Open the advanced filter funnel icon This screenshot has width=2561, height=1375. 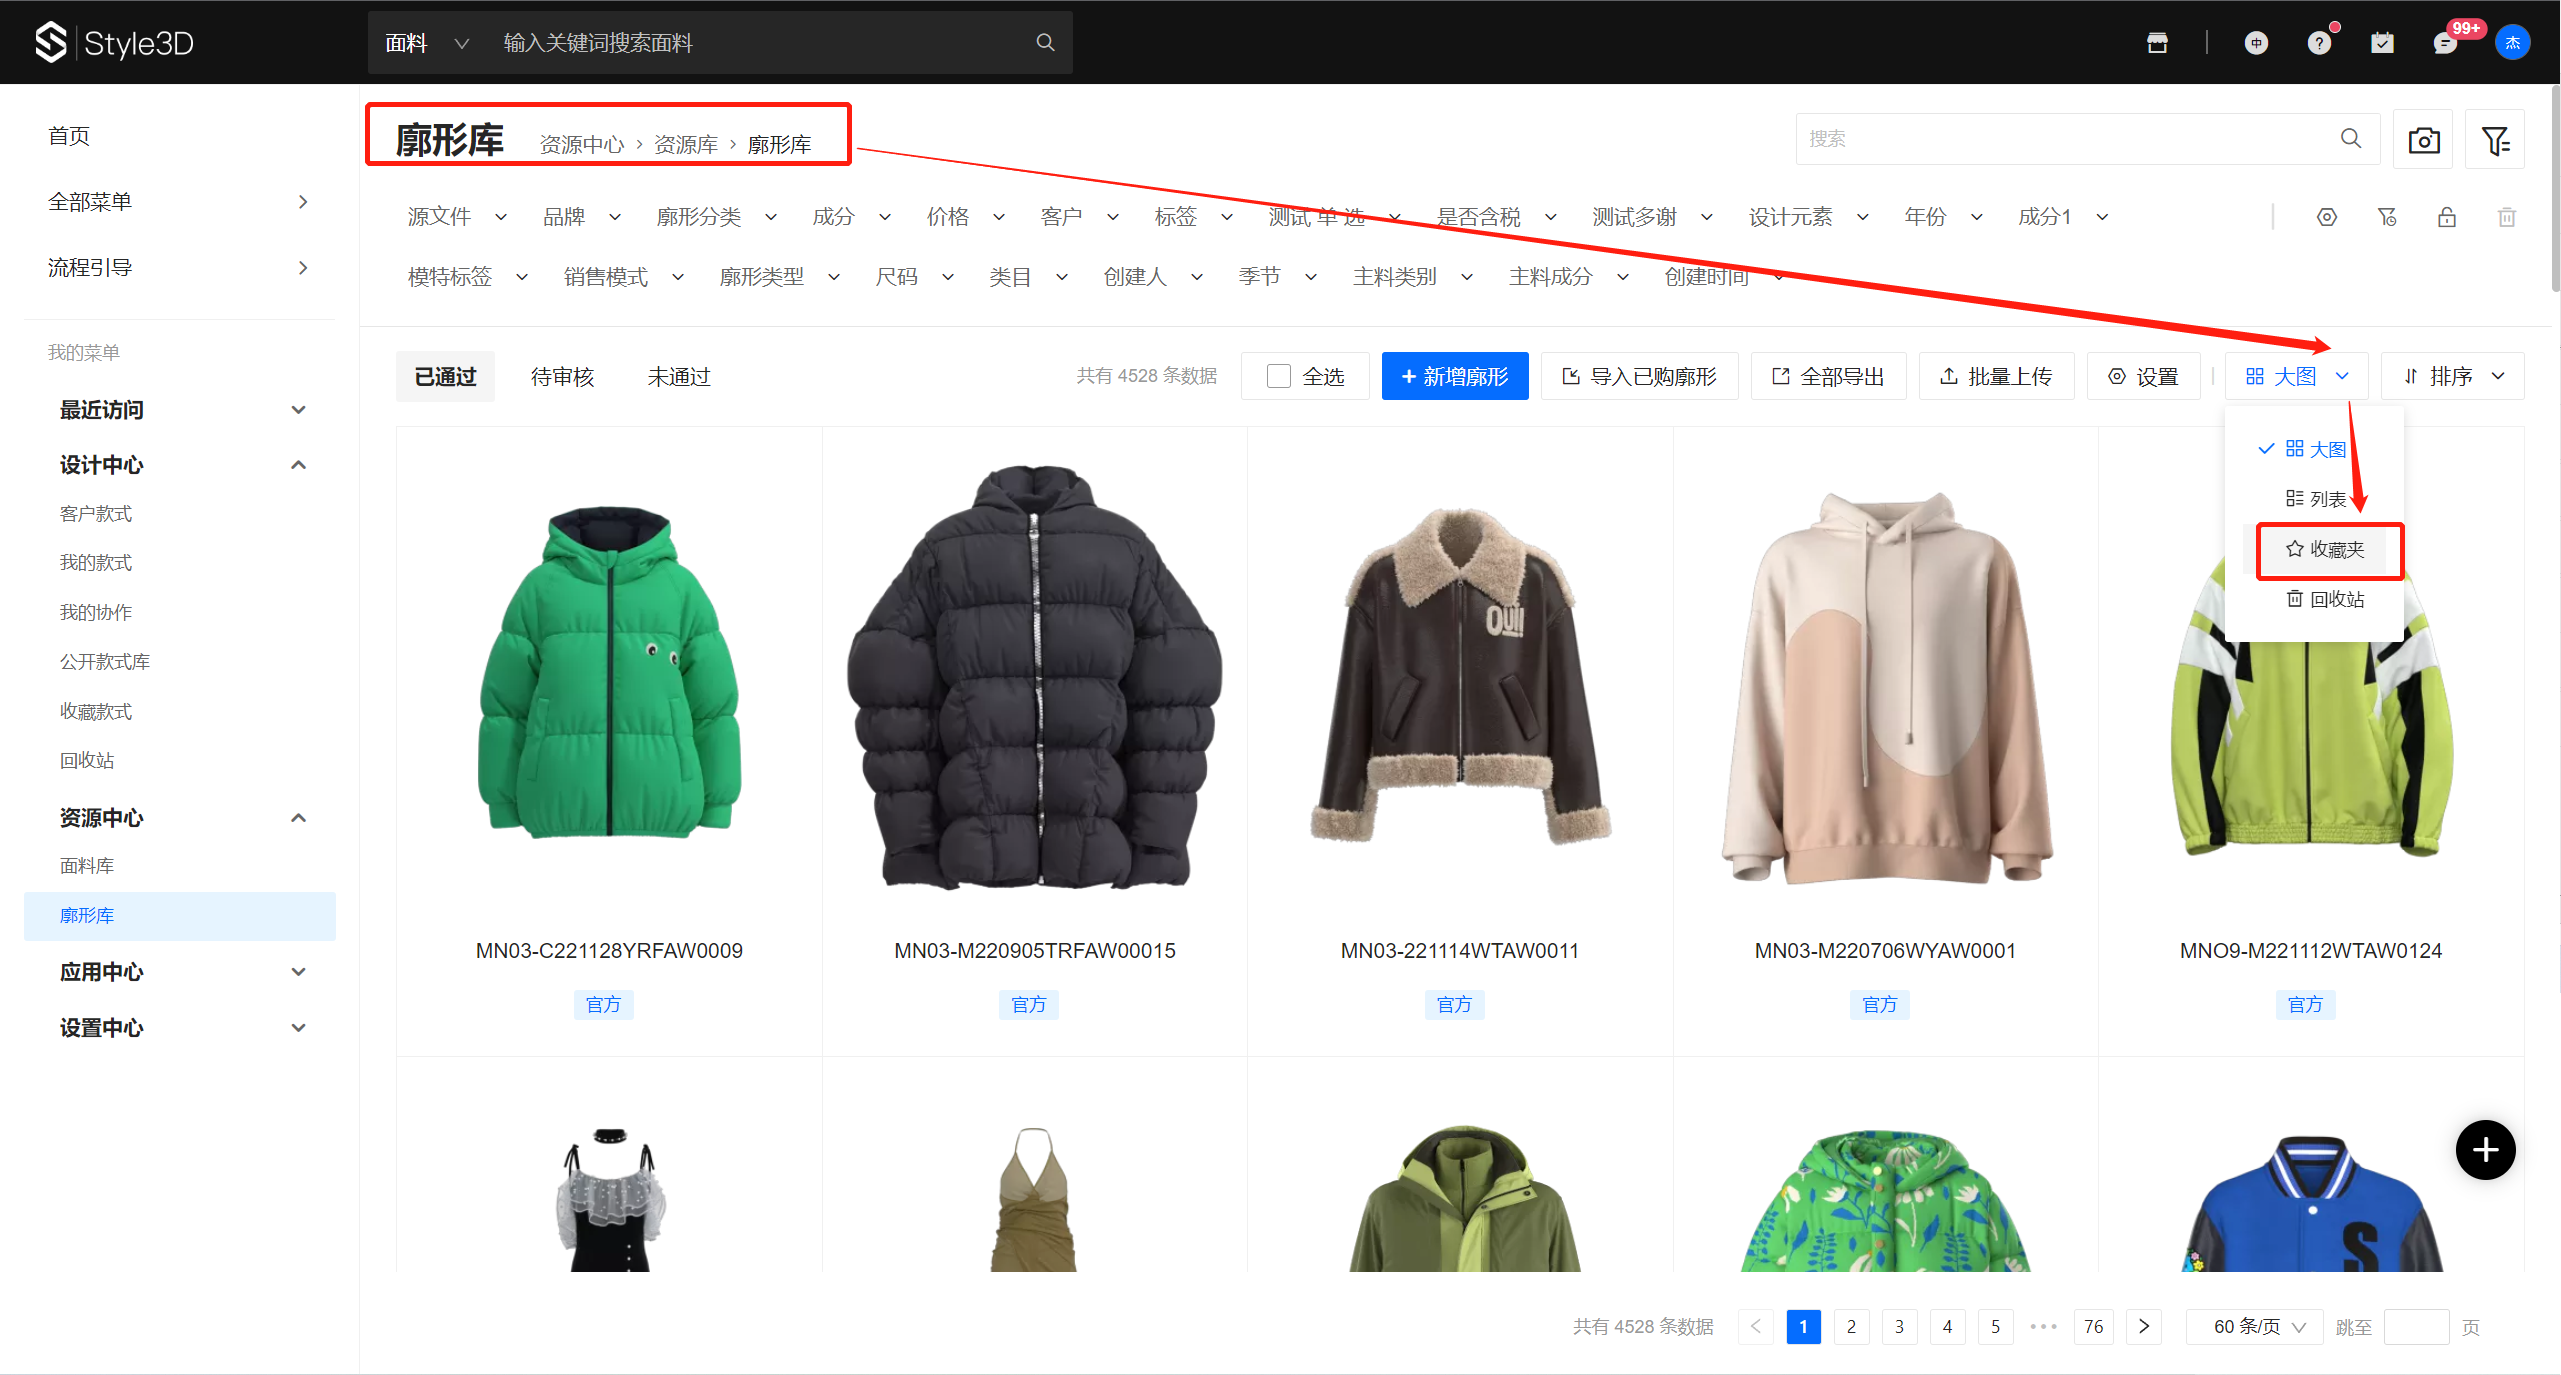pos(2495,139)
